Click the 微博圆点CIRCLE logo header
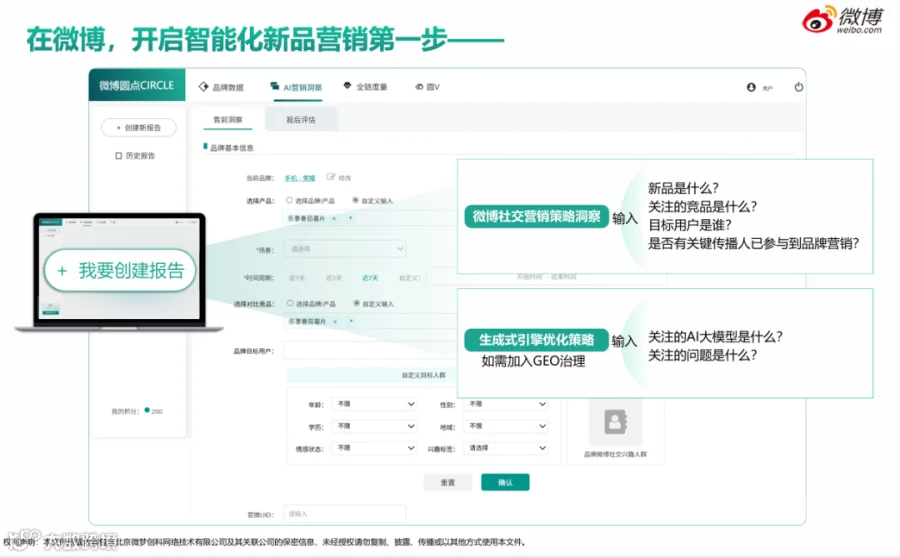Screen dimensions: 900x558 click(x=137, y=86)
